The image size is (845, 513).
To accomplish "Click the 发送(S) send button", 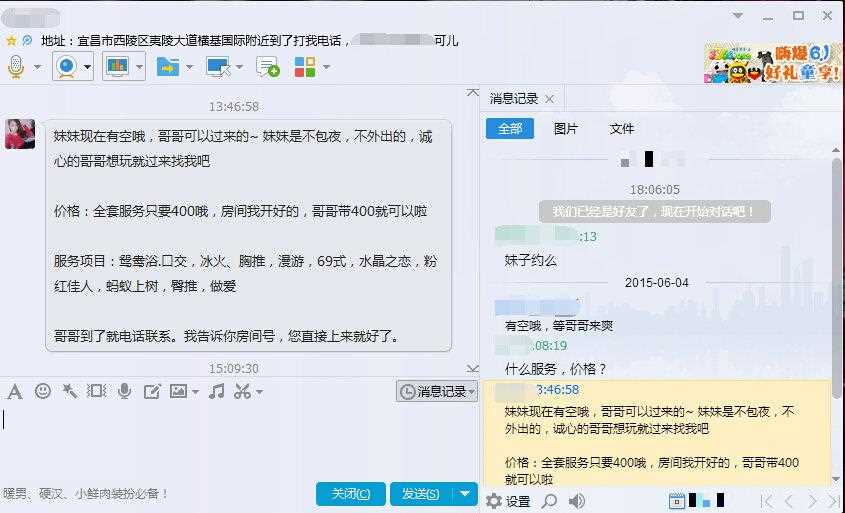I will tap(421, 494).
